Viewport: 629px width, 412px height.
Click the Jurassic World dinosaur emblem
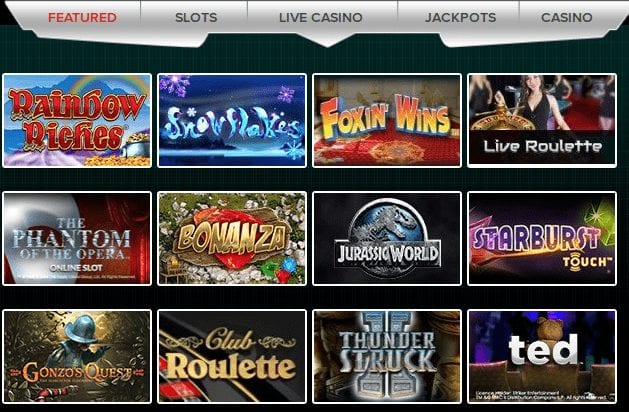387,223
